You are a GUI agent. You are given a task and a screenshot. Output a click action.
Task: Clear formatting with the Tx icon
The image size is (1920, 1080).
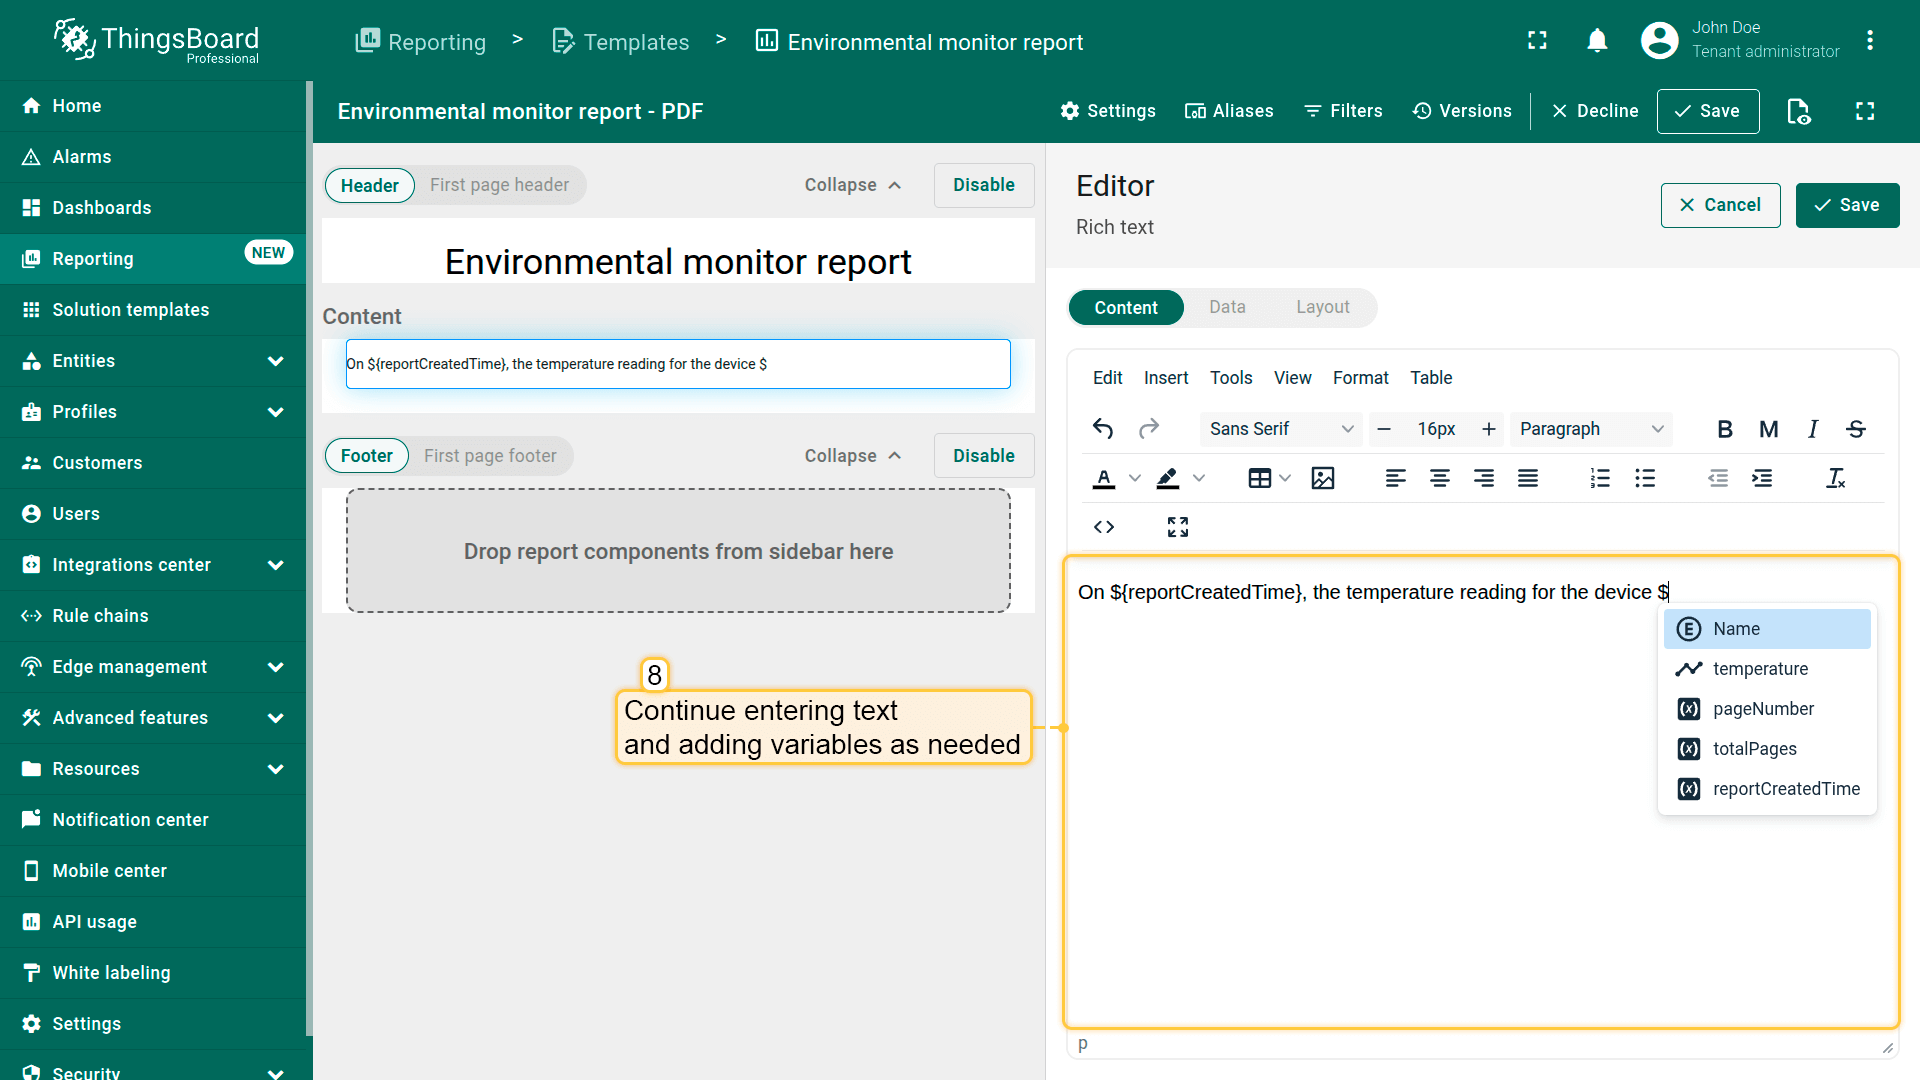coord(1836,479)
